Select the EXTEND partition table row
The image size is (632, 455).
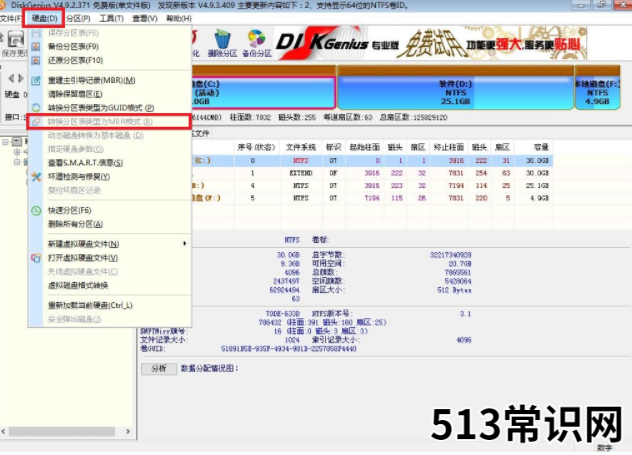point(373,173)
